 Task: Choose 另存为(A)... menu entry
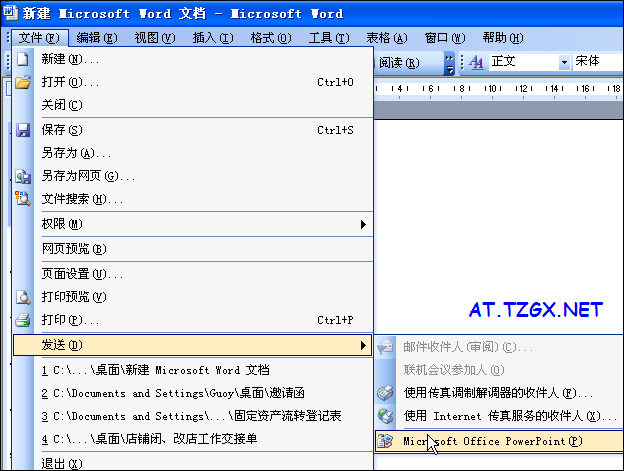click(x=193, y=153)
